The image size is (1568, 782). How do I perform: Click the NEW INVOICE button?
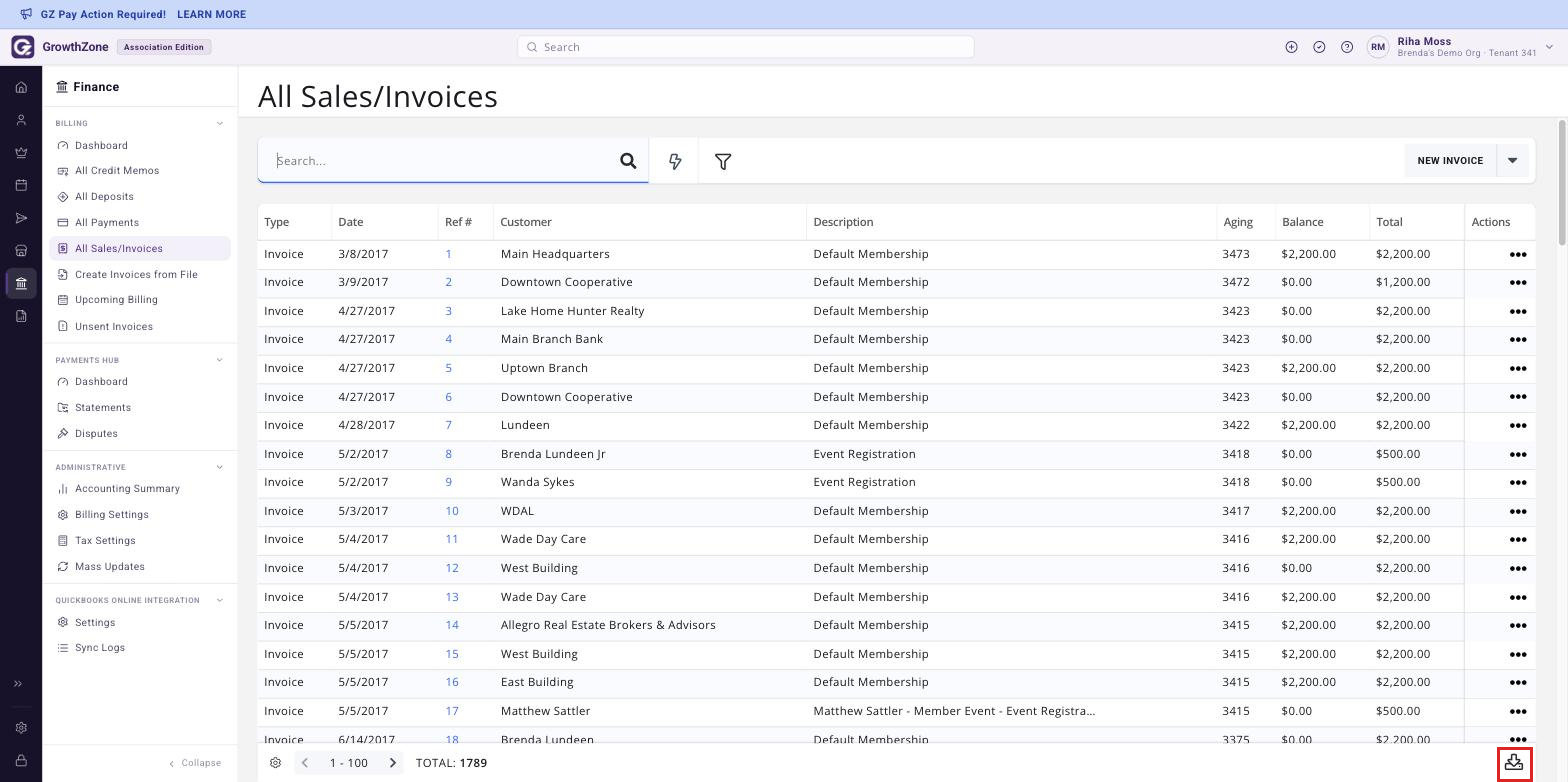tap(1450, 161)
